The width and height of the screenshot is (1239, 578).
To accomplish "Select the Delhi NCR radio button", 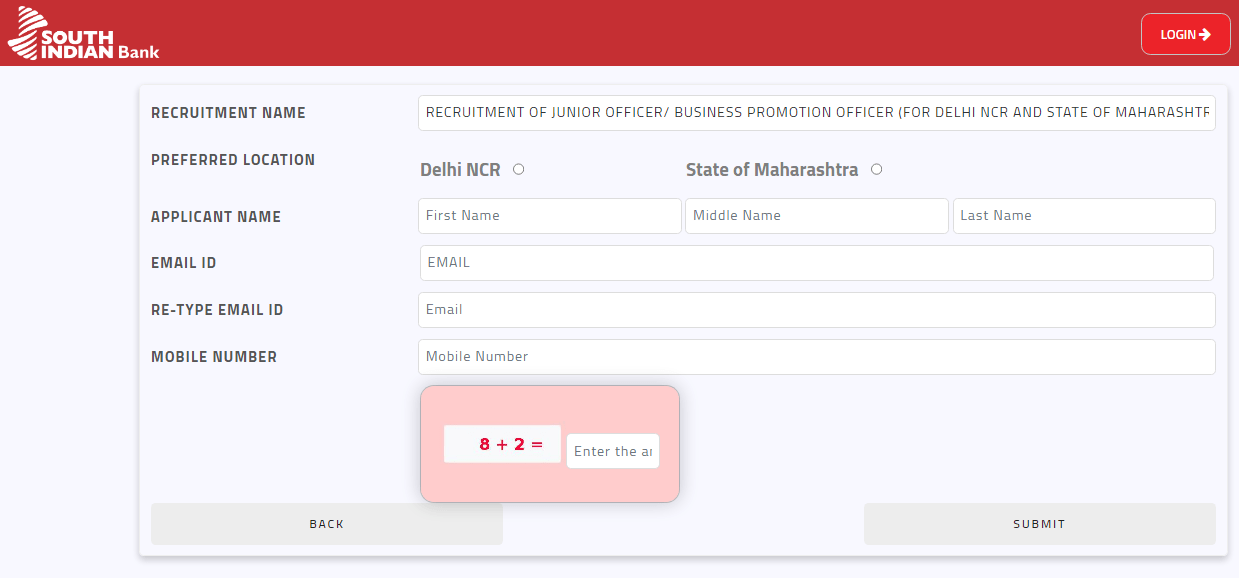I will (x=518, y=169).
